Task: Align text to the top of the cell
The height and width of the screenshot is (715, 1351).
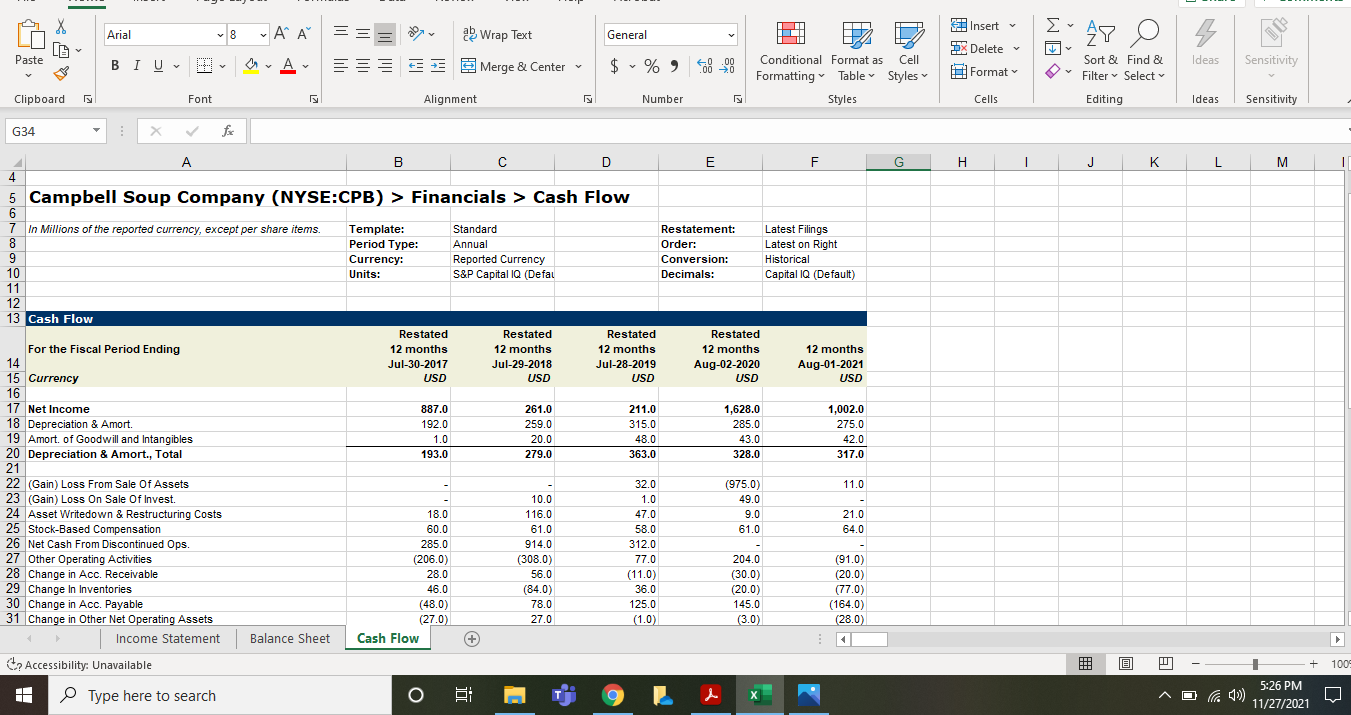Action: click(x=341, y=35)
